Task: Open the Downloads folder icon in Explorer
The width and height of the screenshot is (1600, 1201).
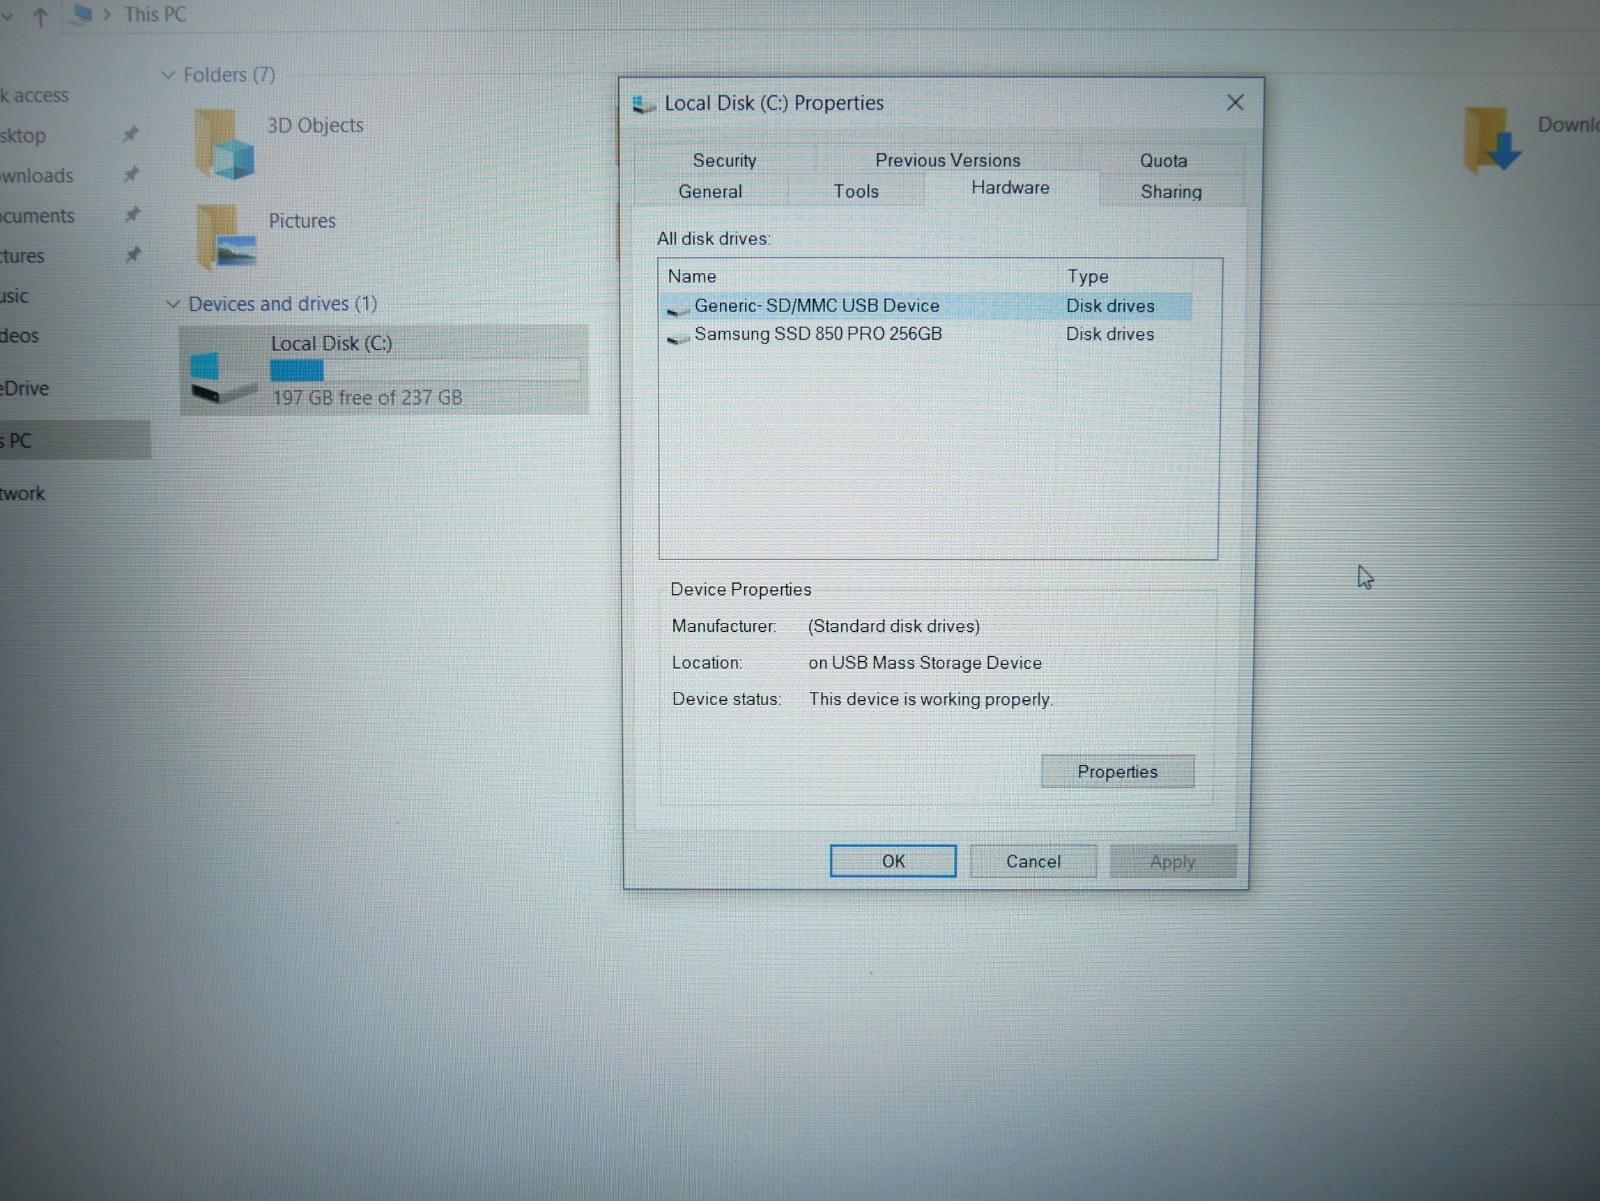Action: 1493,141
